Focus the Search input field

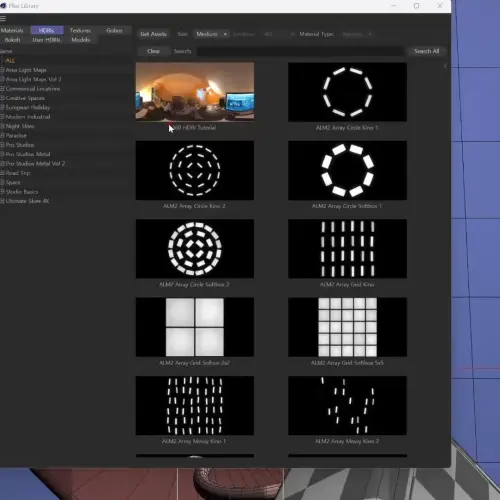pos(300,51)
